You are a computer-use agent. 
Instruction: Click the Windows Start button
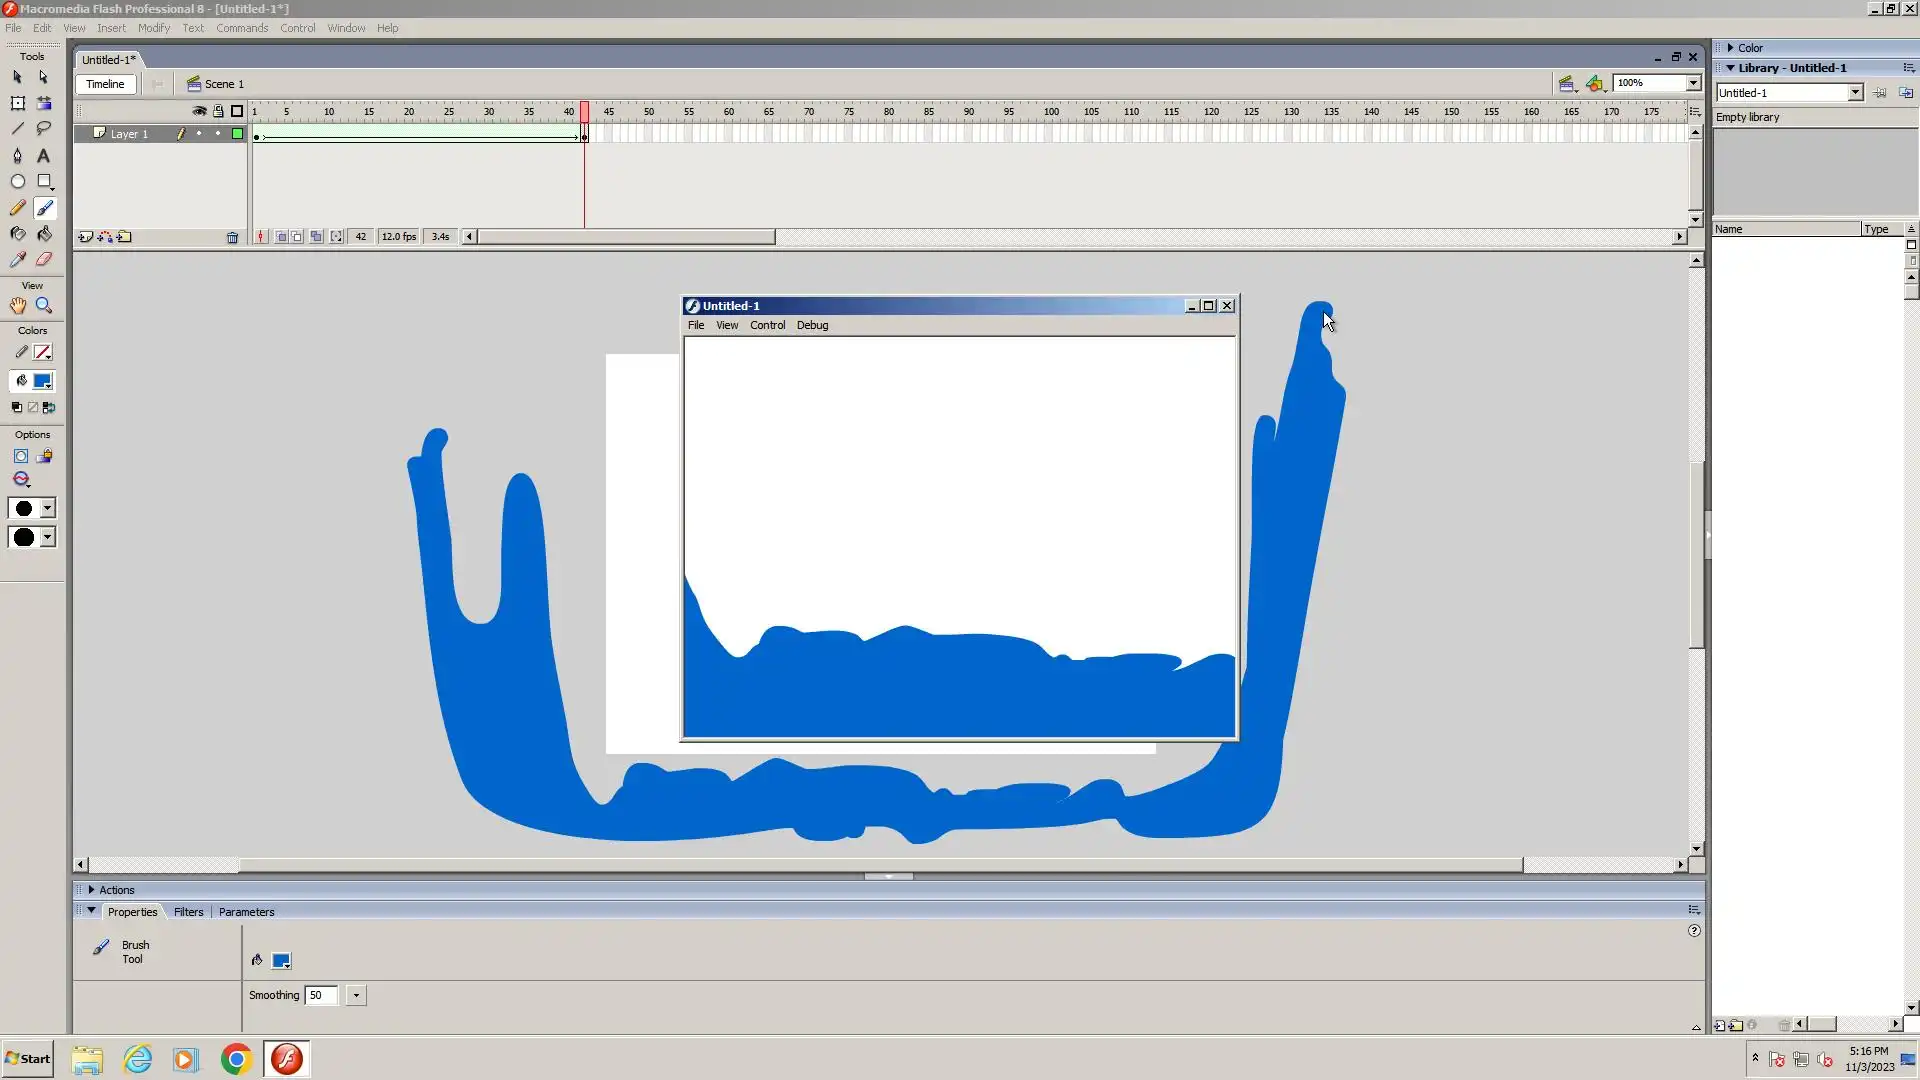[28, 1059]
